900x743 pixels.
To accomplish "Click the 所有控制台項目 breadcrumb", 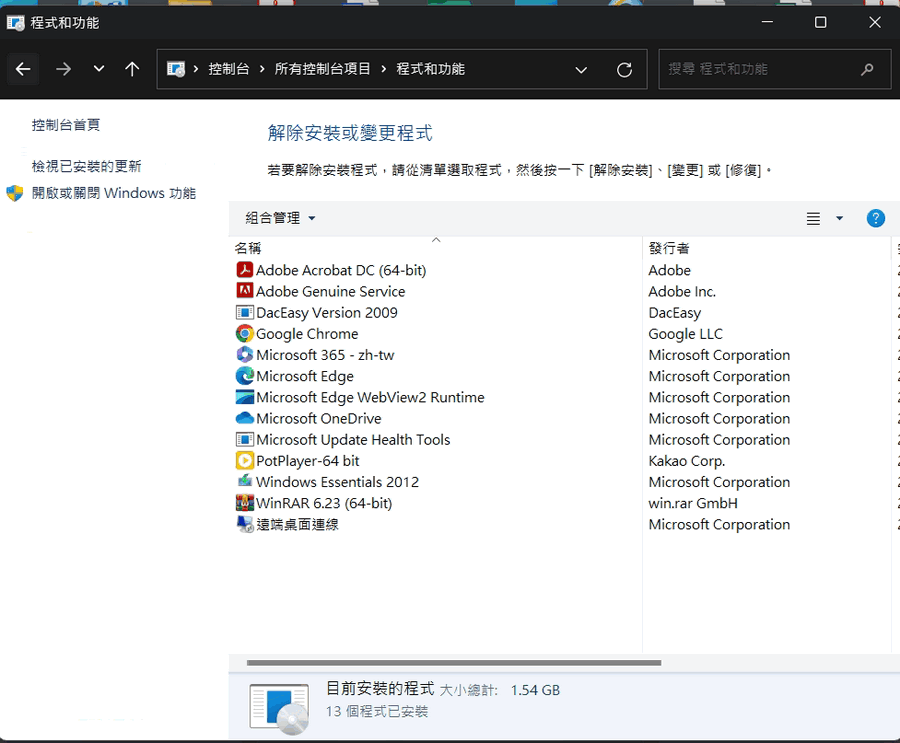I will coord(322,69).
